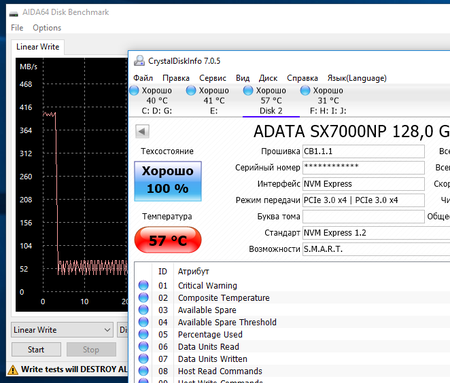
Task: Click the status orb beside Host Read Commands
Action: pyautogui.click(x=143, y=371)
